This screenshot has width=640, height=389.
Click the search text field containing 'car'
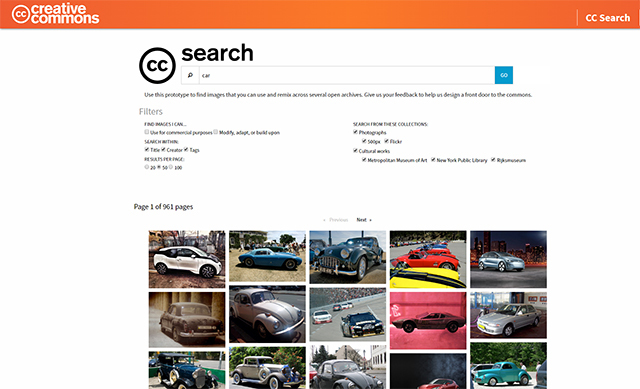pyautogui.click(x=347, y=75)
